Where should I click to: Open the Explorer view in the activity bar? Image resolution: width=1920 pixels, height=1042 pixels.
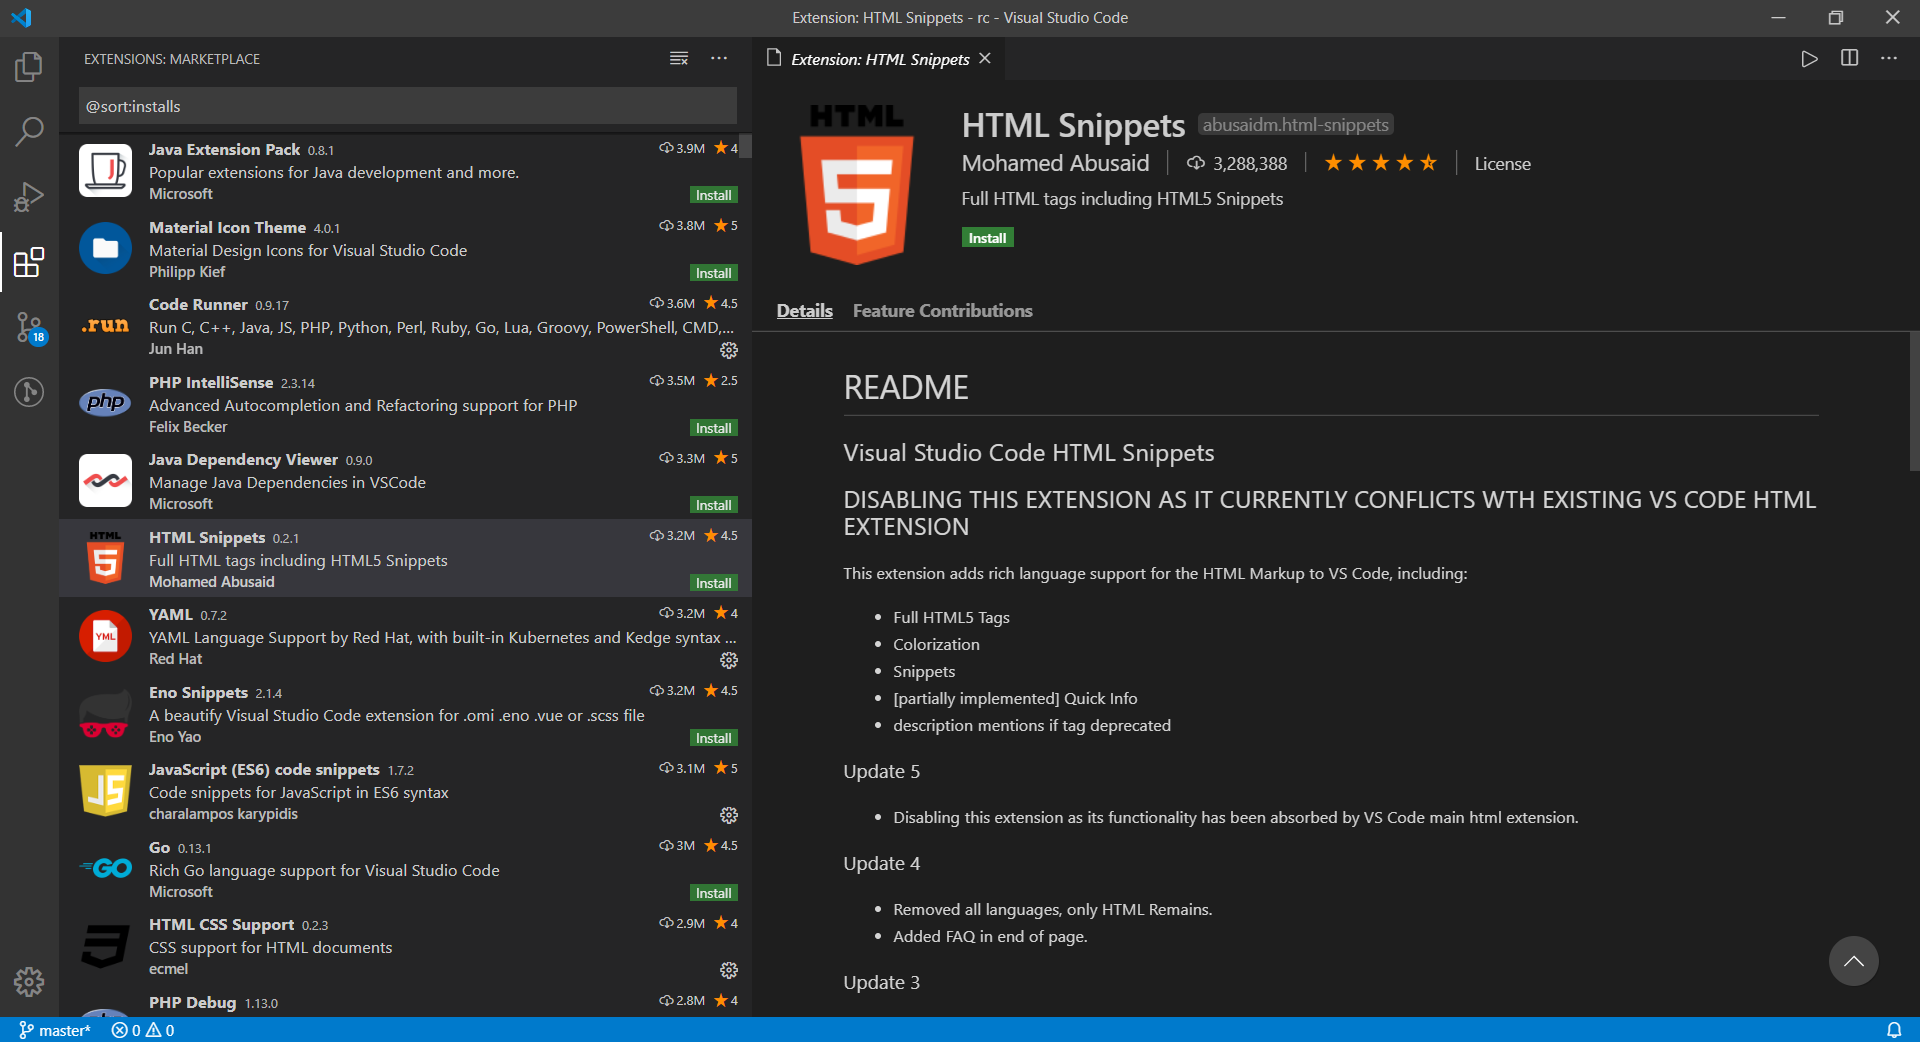(x=29, y=66)
